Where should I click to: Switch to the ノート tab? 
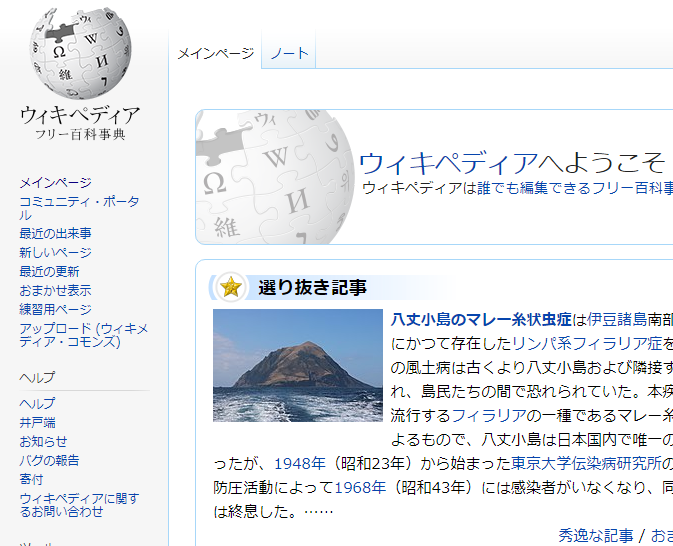289,53
